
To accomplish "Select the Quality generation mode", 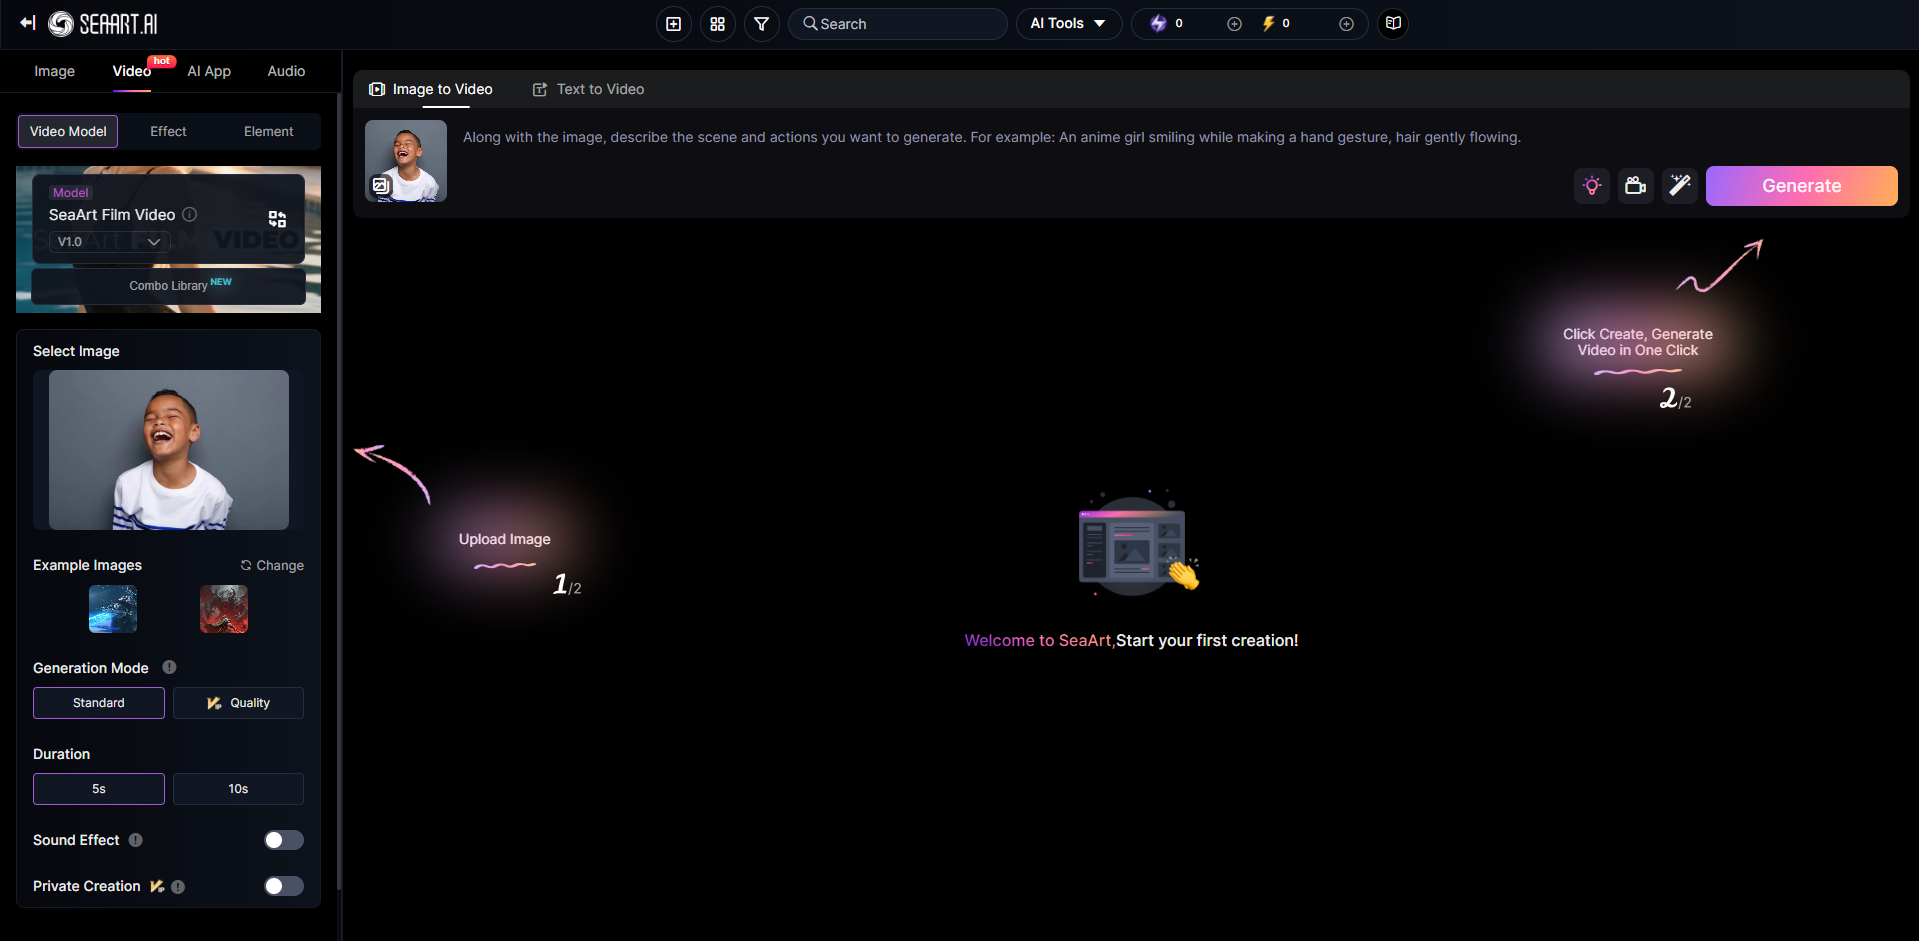I will 238,703.
